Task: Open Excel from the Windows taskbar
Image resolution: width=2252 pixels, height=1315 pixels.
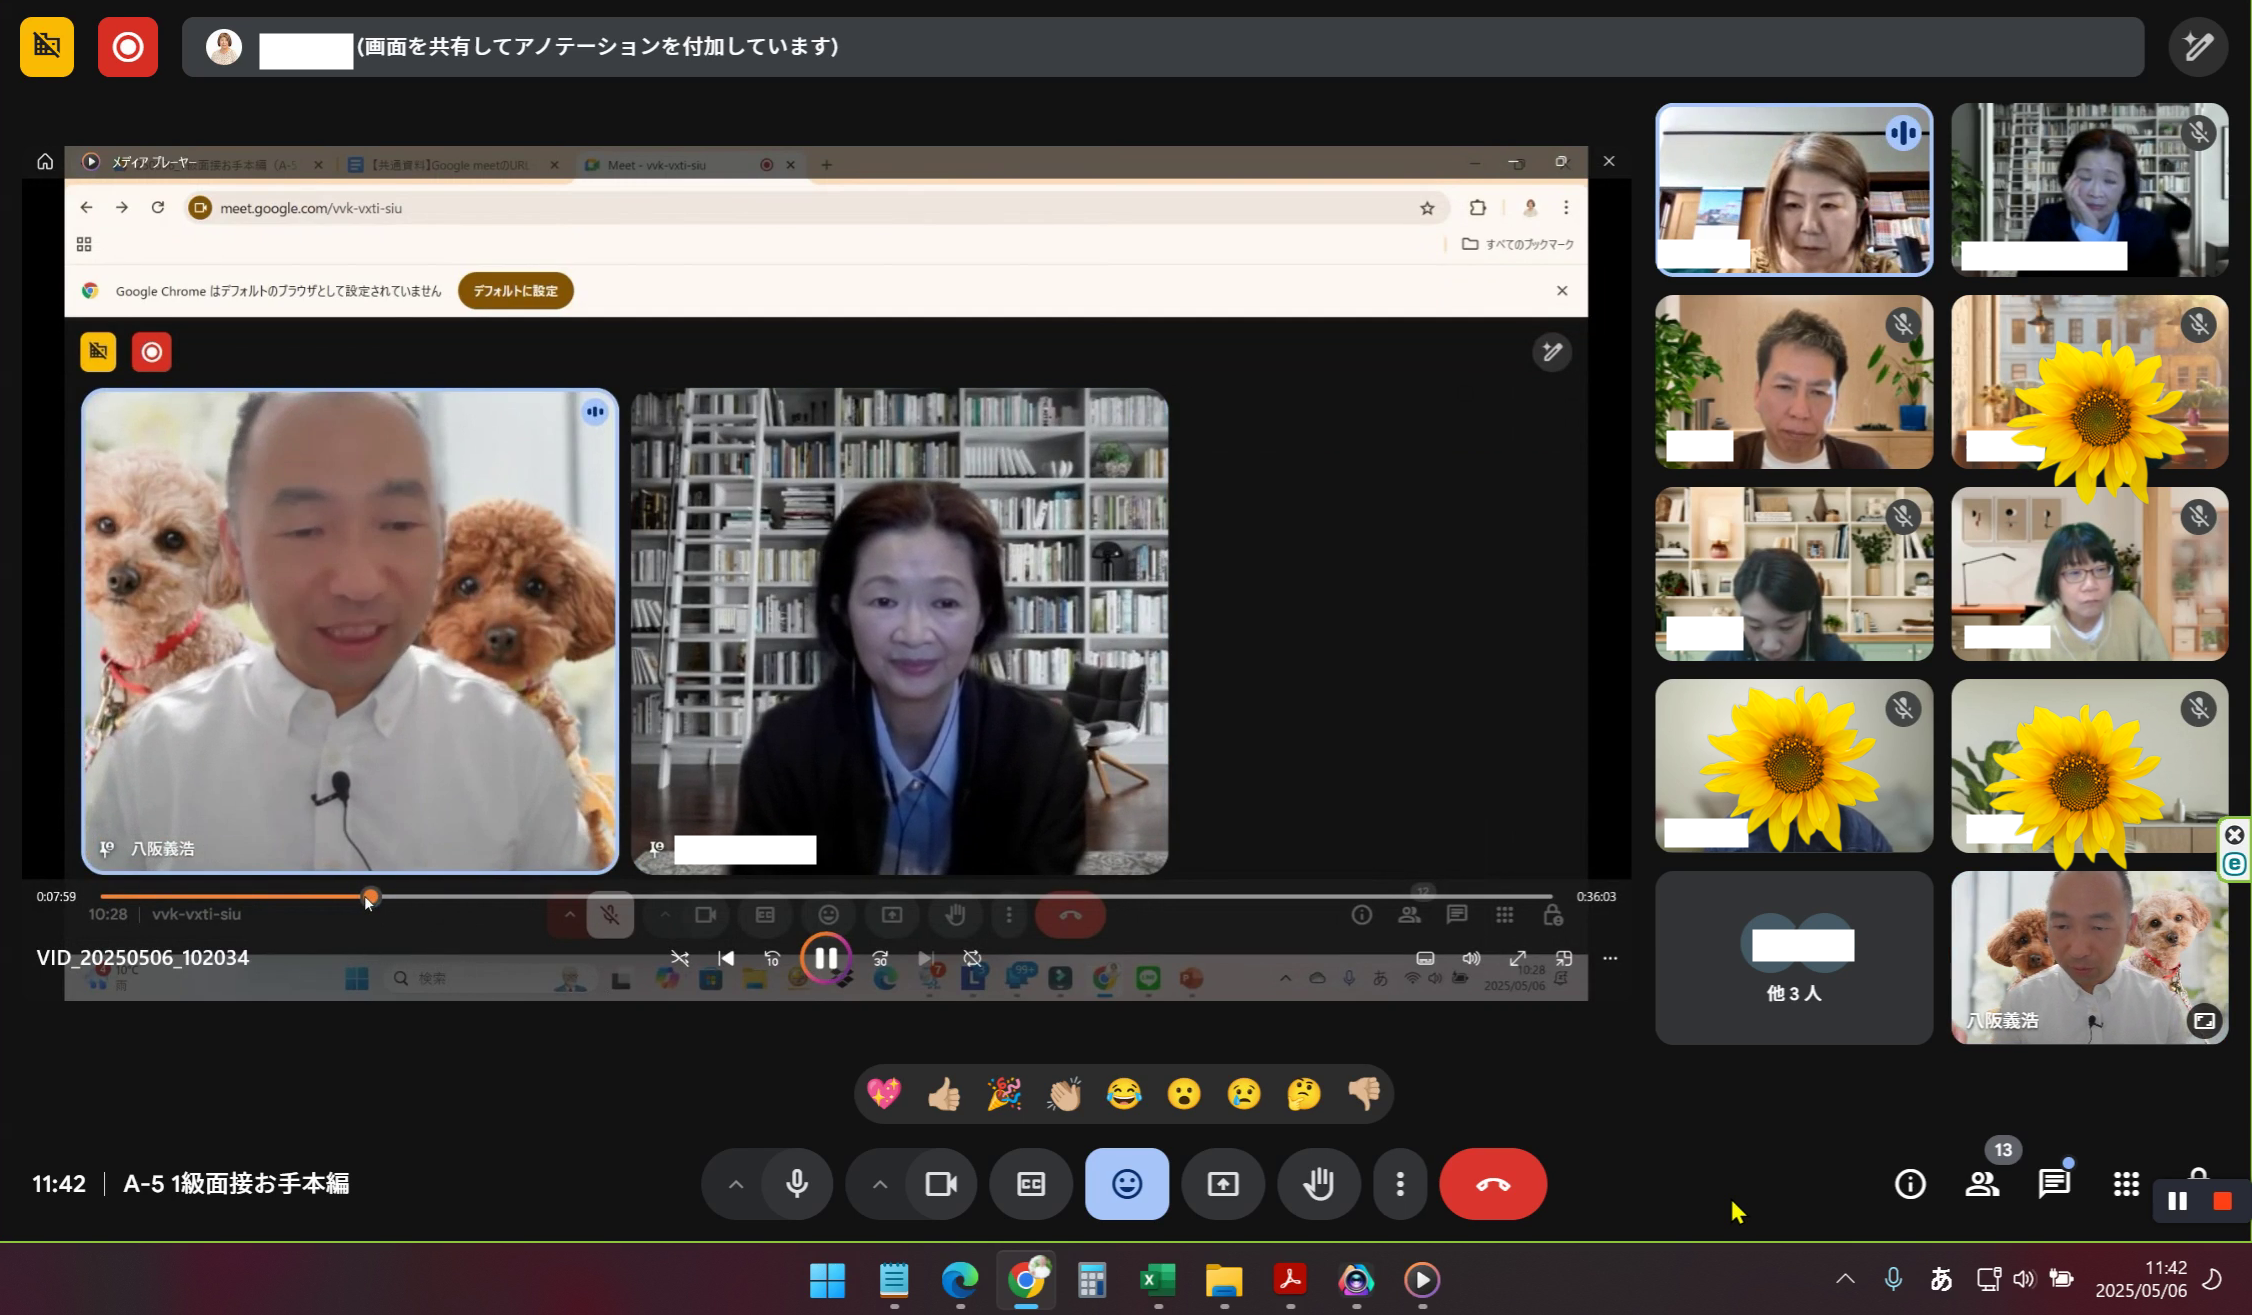Action: point(1157,1280)
